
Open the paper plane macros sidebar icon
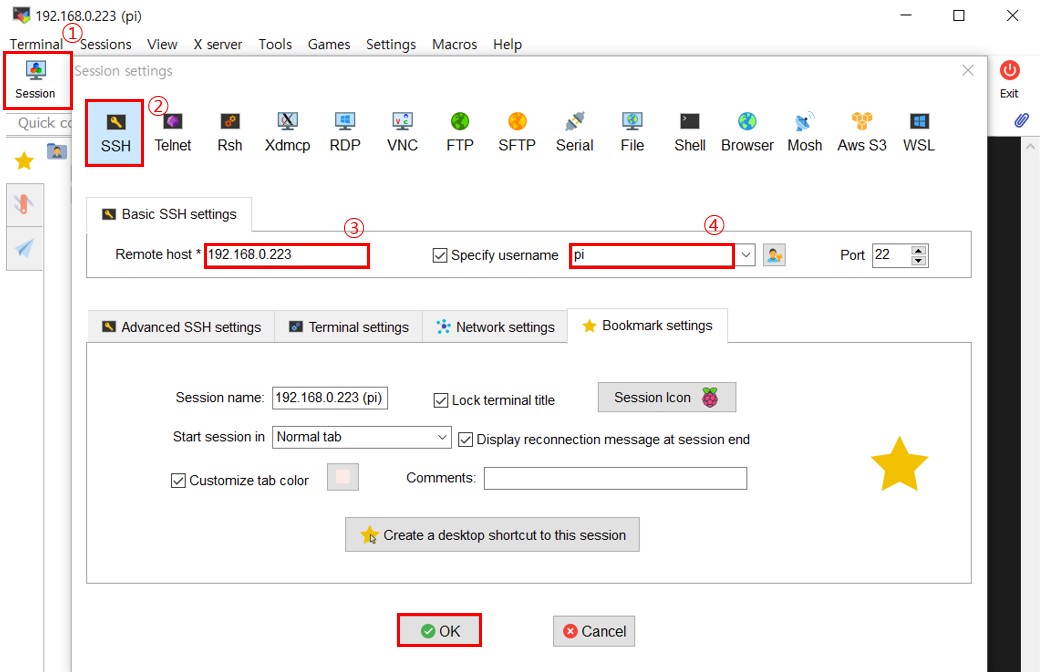tap(25, 249)
